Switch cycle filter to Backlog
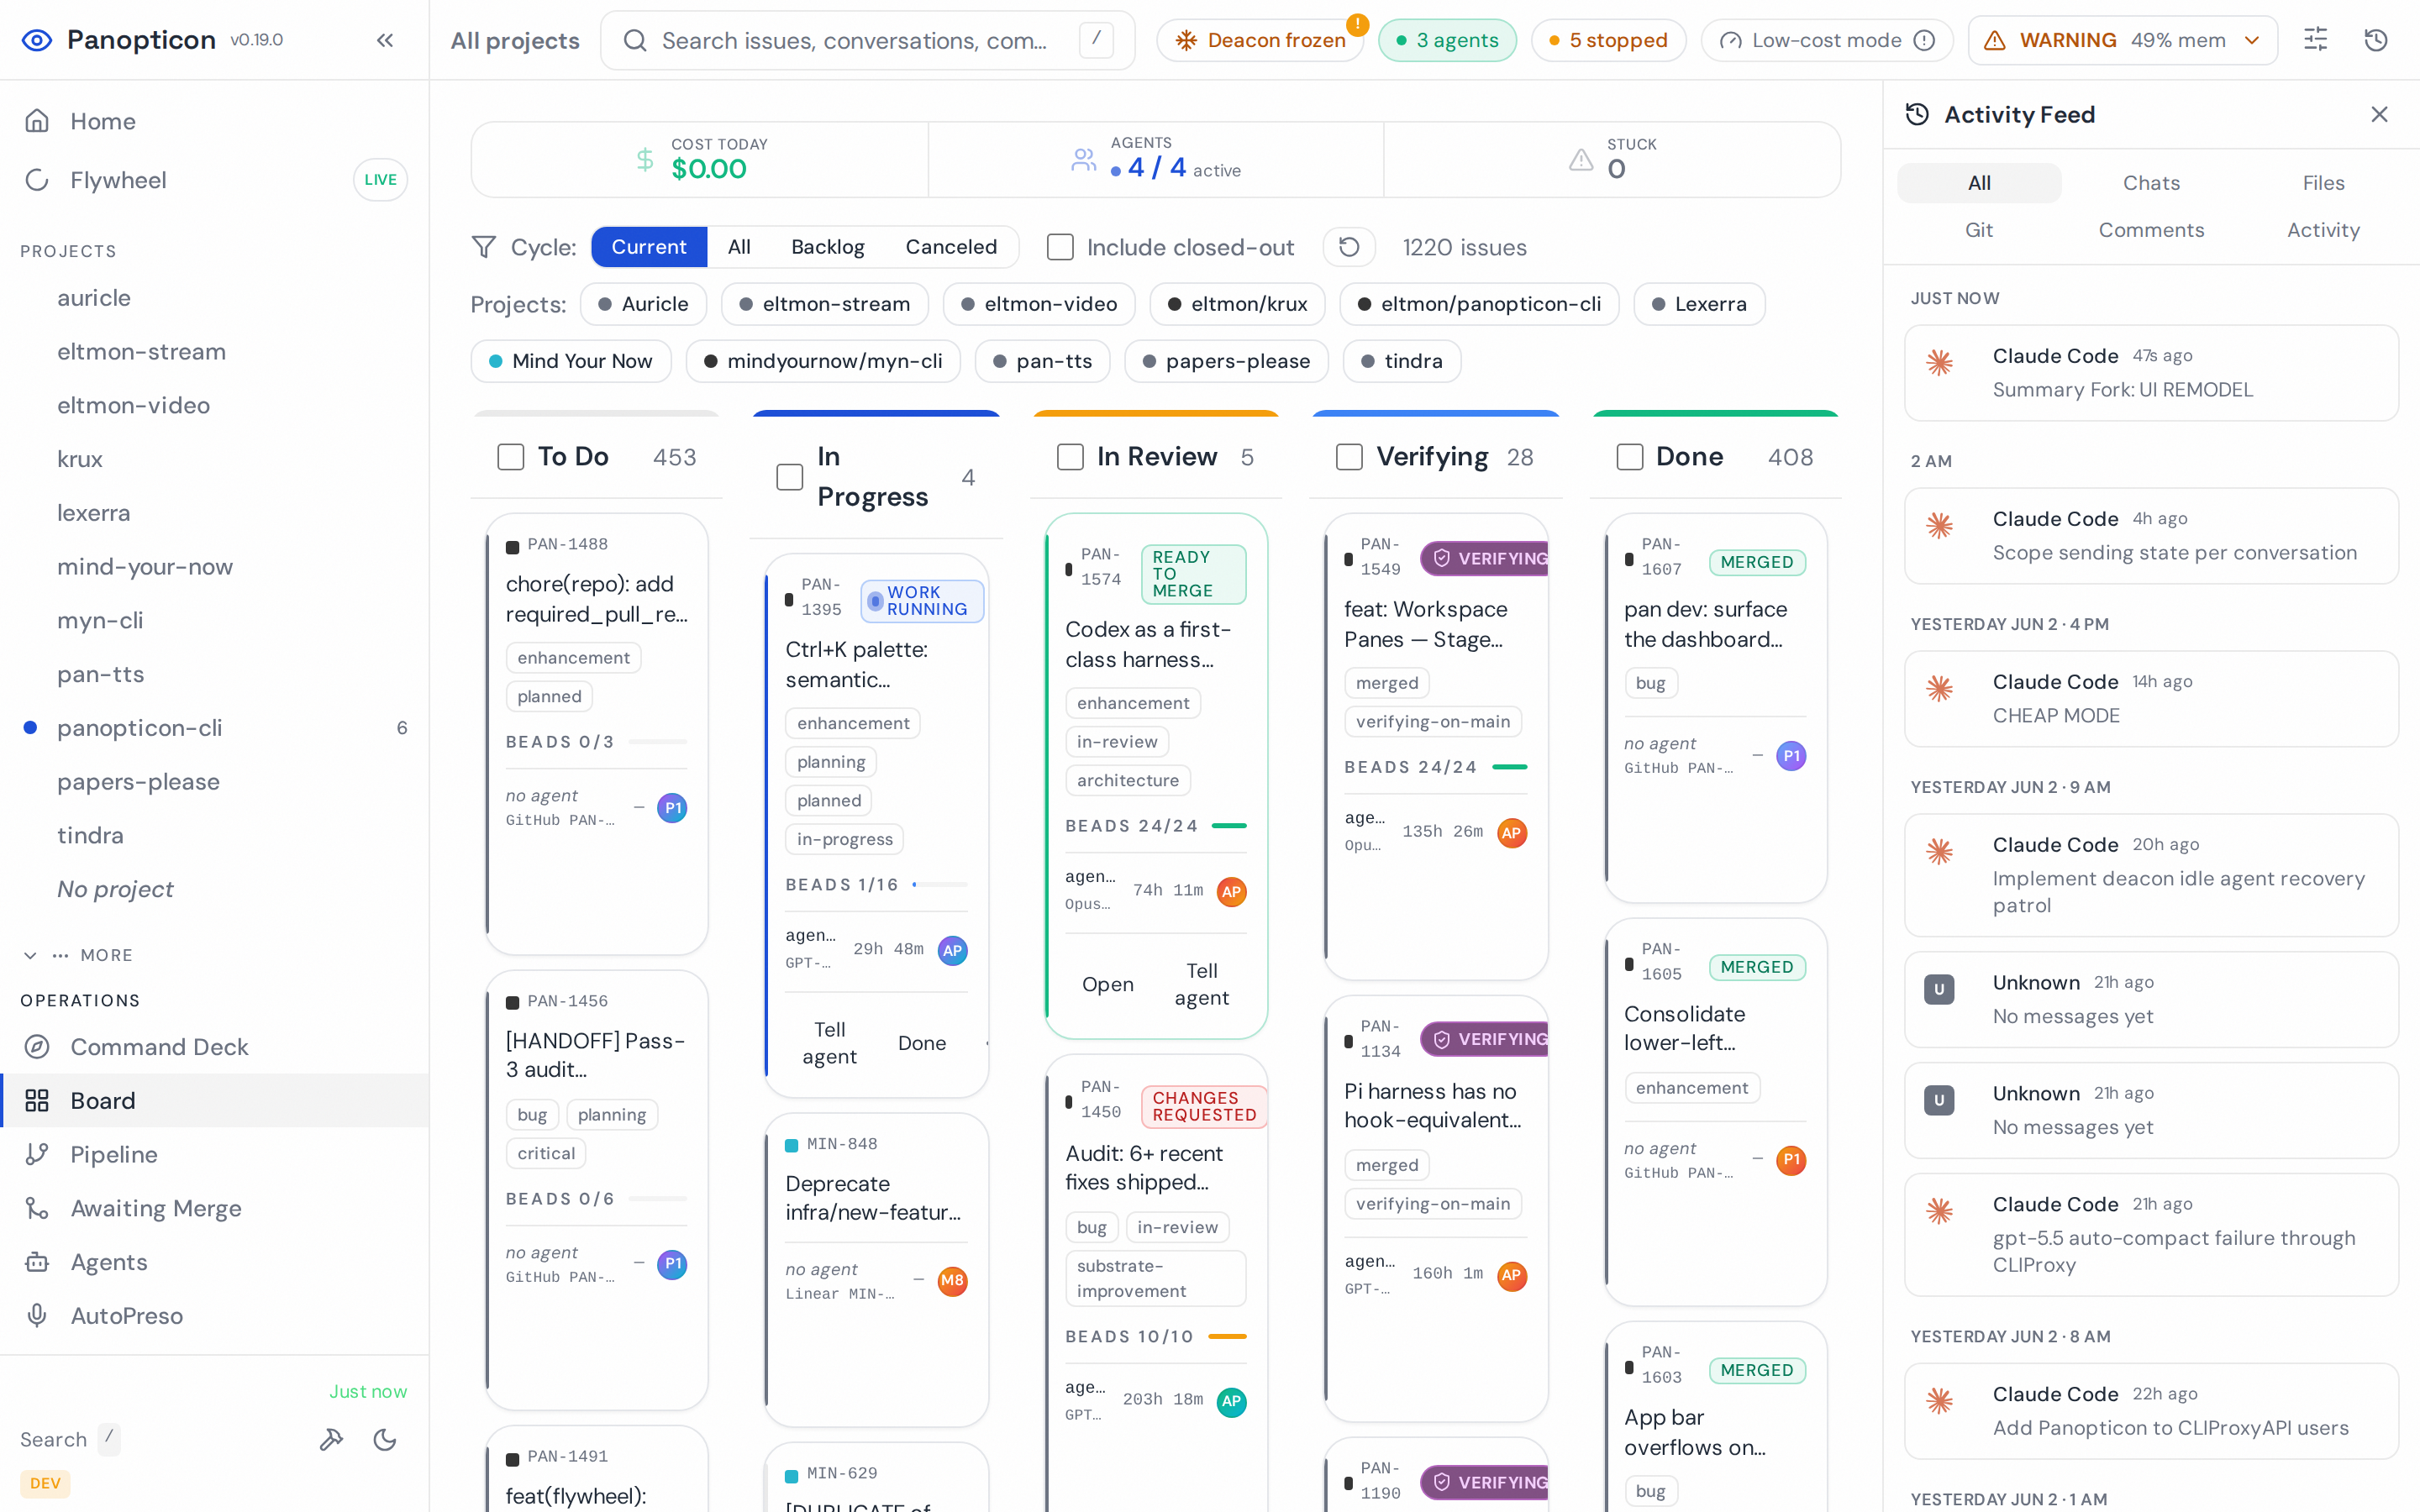The height and width of the screenshot is (1512, 2420). (827, 247)
